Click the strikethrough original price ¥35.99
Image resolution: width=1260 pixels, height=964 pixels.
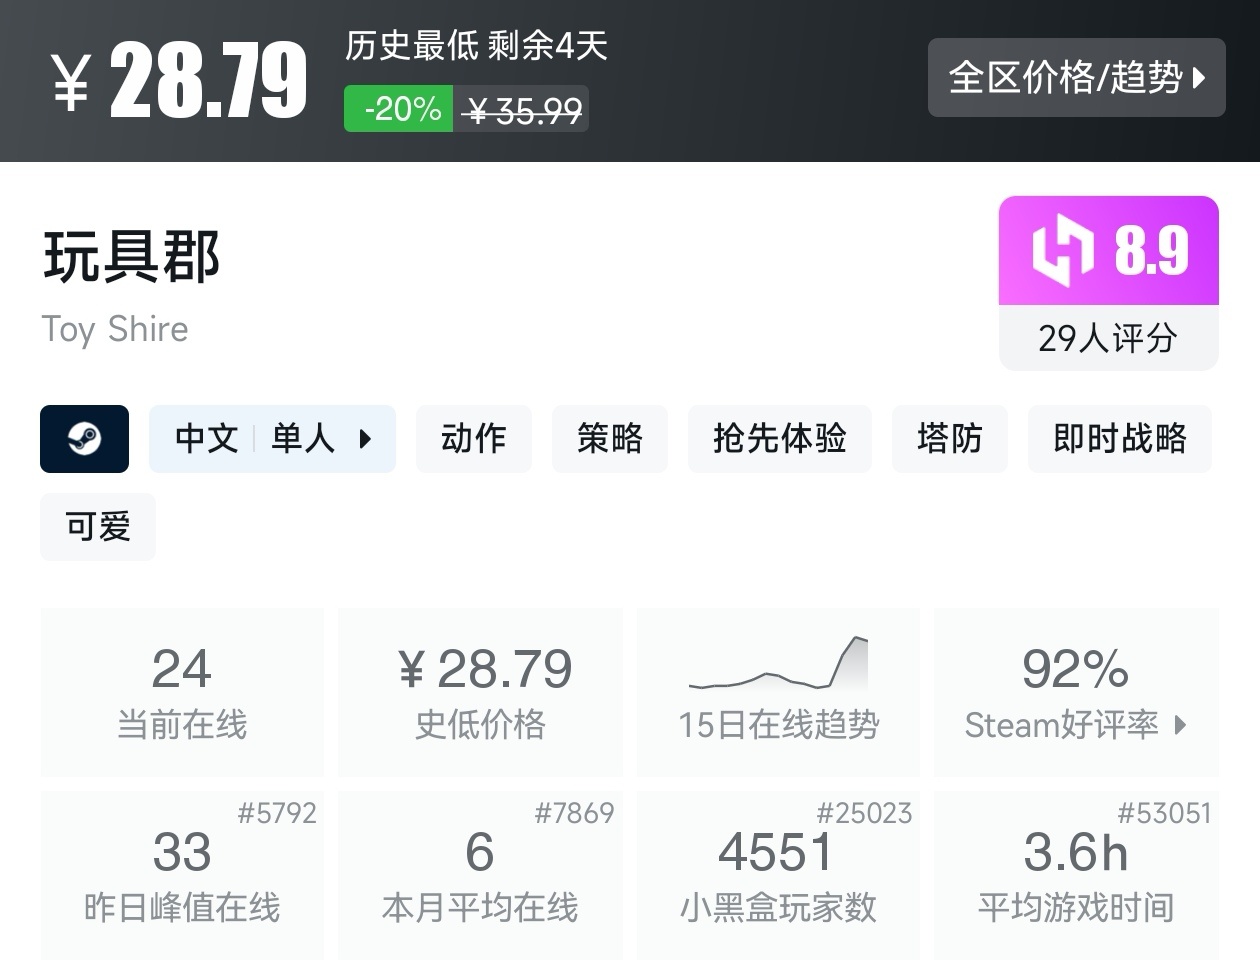(521, 110)
